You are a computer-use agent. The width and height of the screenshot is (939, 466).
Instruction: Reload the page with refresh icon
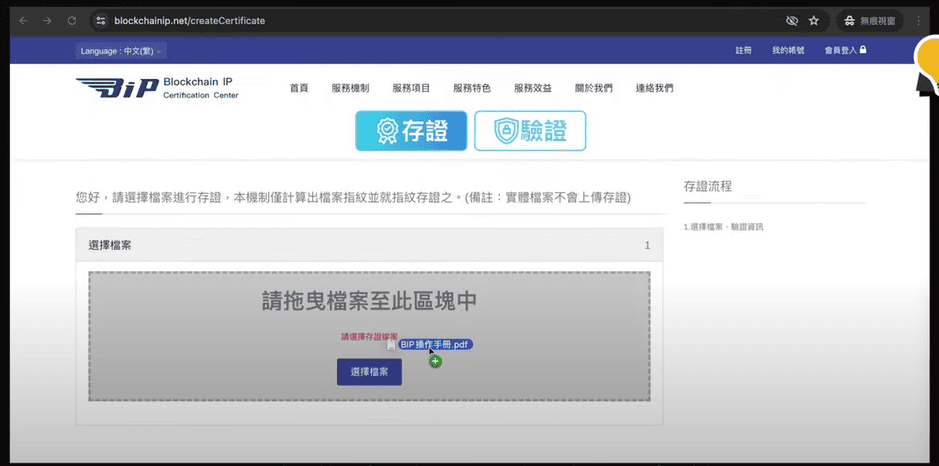coord(72,20)
